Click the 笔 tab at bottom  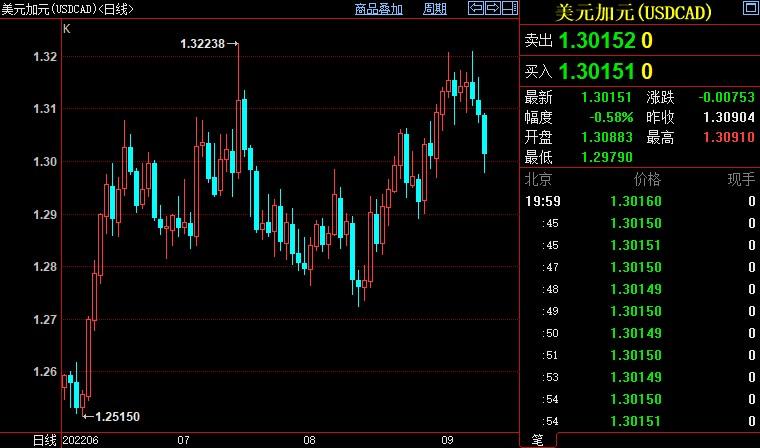pos(537,440)
